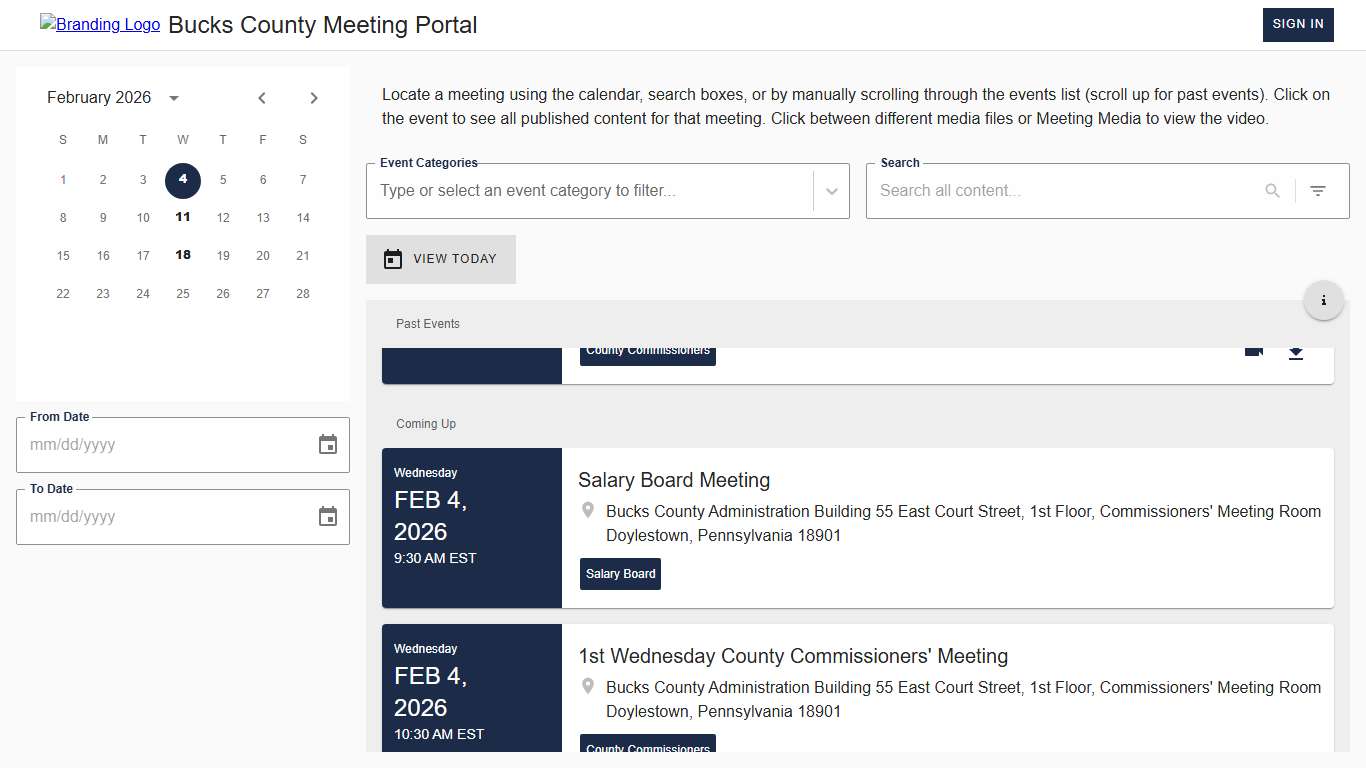Image resolution: width=1366 pixels, height=768 pixels.
Task: Open 1st Wednesday County Commissioners' Meeting
Action: [x=792, y=656]
